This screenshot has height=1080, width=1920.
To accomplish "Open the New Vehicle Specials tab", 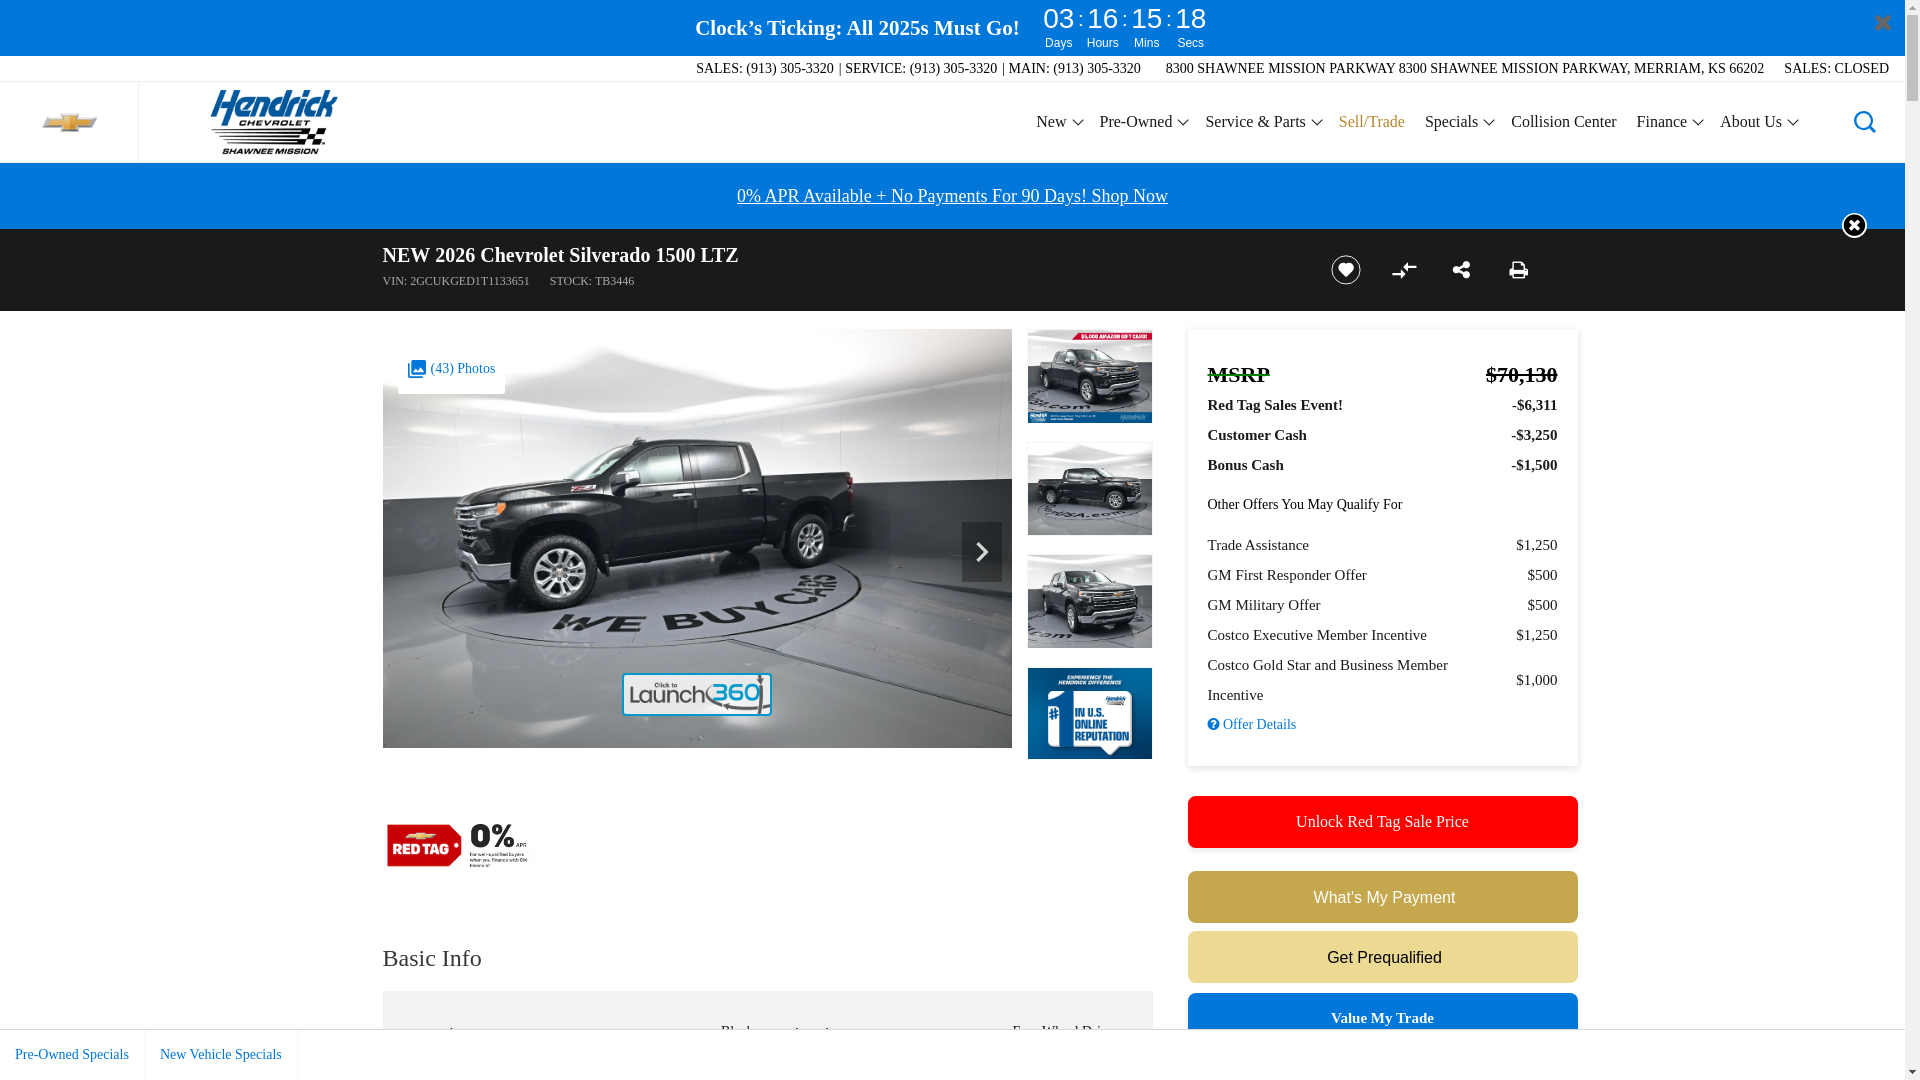I will 221,1055.
